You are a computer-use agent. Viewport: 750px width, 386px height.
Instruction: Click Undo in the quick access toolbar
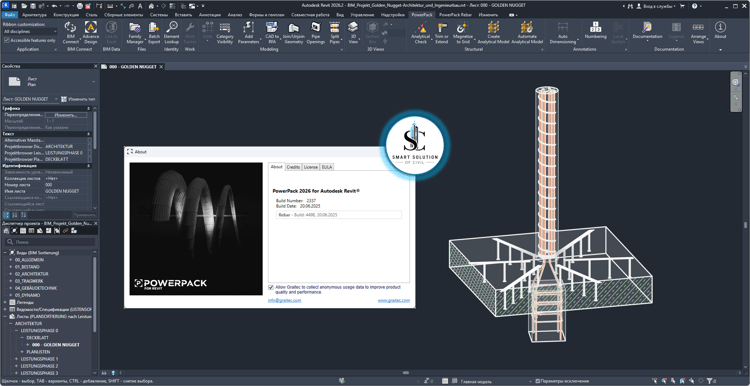pyautogui.click(x=54, y=7)
